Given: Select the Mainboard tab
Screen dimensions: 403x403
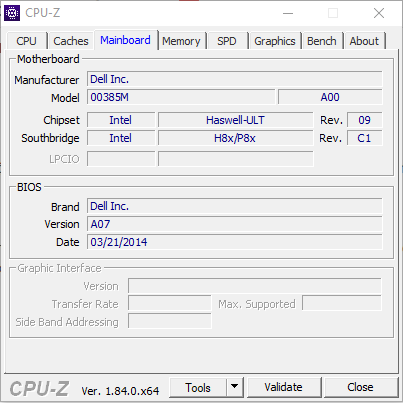Looking at the screenshot, I should [125, 40].
